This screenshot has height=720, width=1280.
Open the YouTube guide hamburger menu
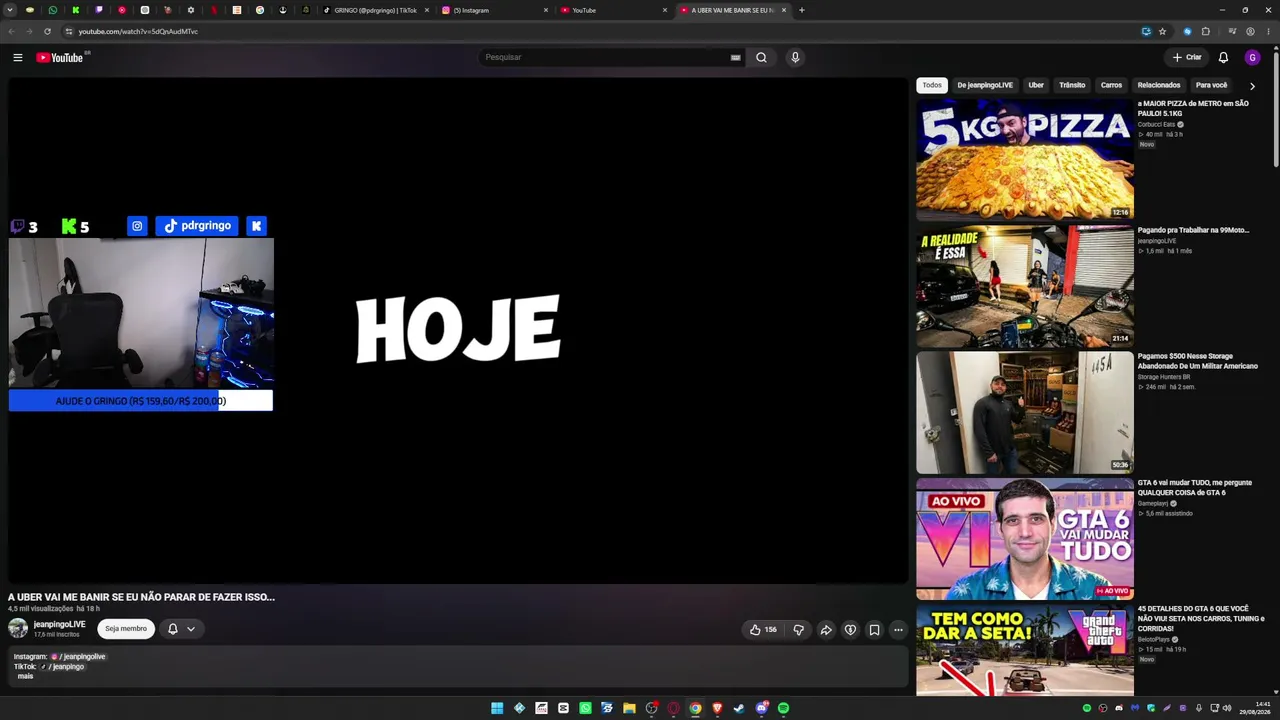[17, 57]
